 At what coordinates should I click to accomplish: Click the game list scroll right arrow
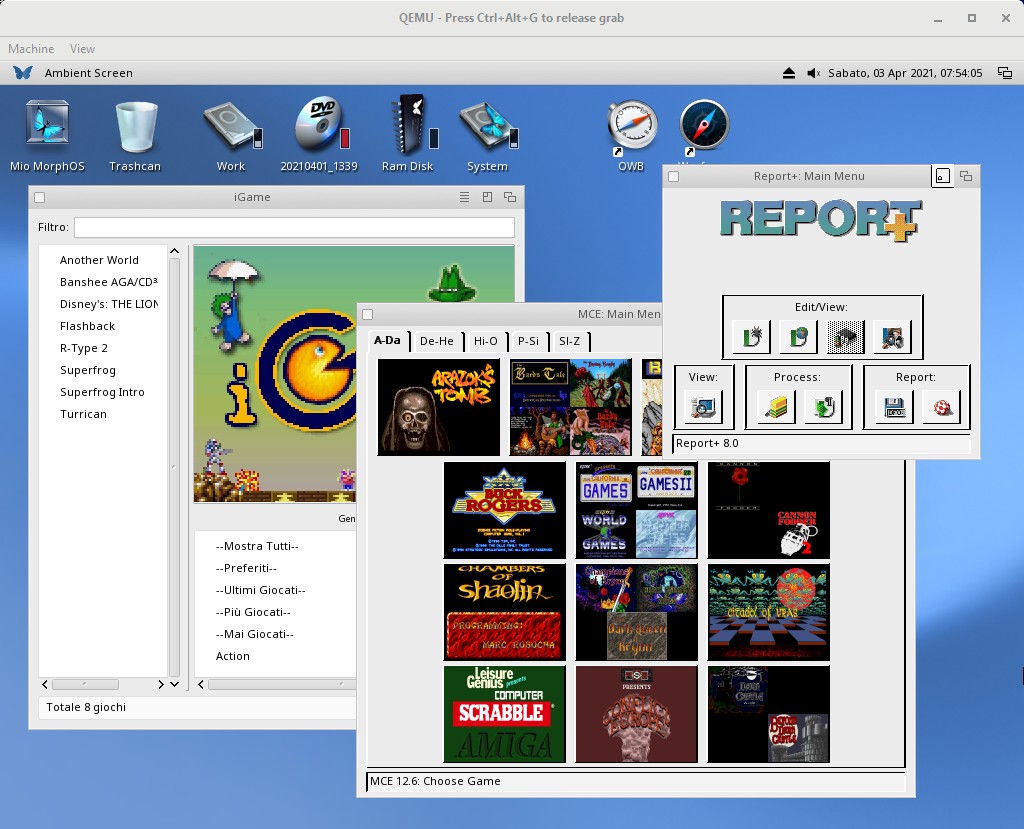click(x=161, y=685)
